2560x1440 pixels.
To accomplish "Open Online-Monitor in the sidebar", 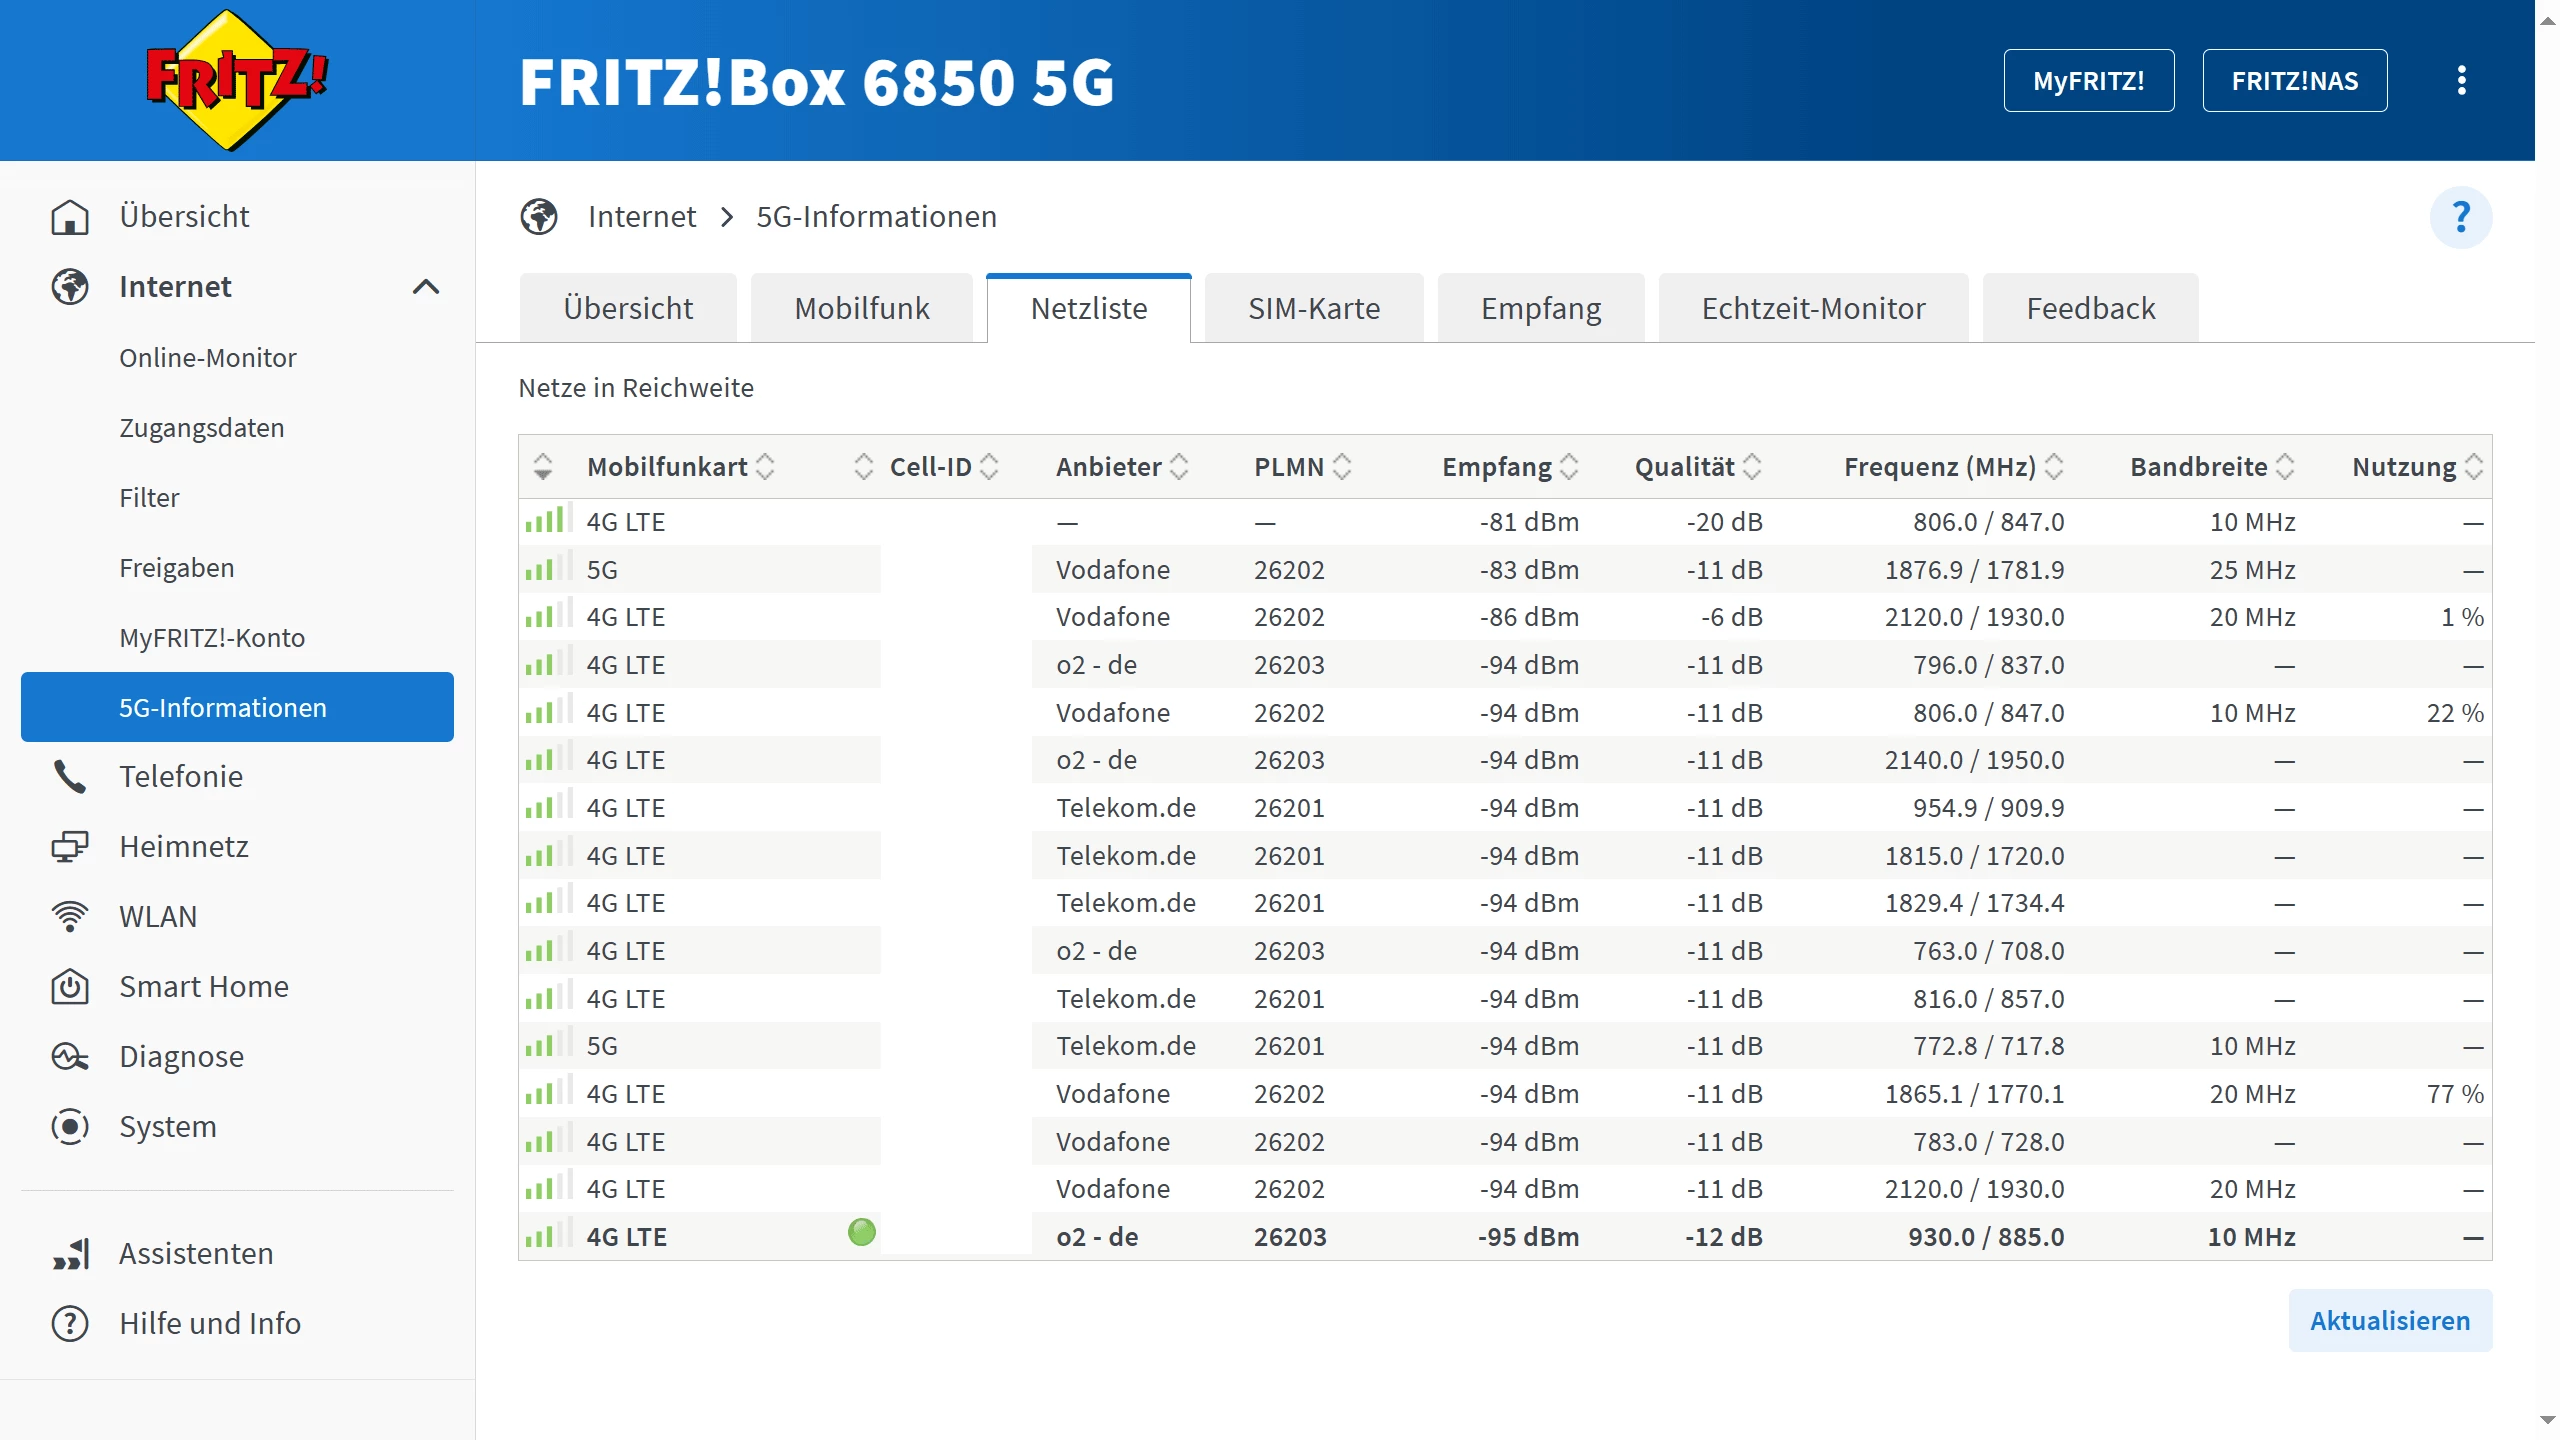I will [x=208, y=358].
